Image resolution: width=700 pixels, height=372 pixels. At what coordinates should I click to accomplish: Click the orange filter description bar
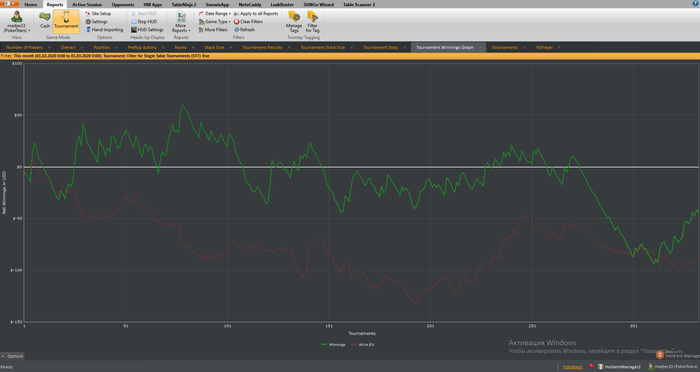coord(350,56)
